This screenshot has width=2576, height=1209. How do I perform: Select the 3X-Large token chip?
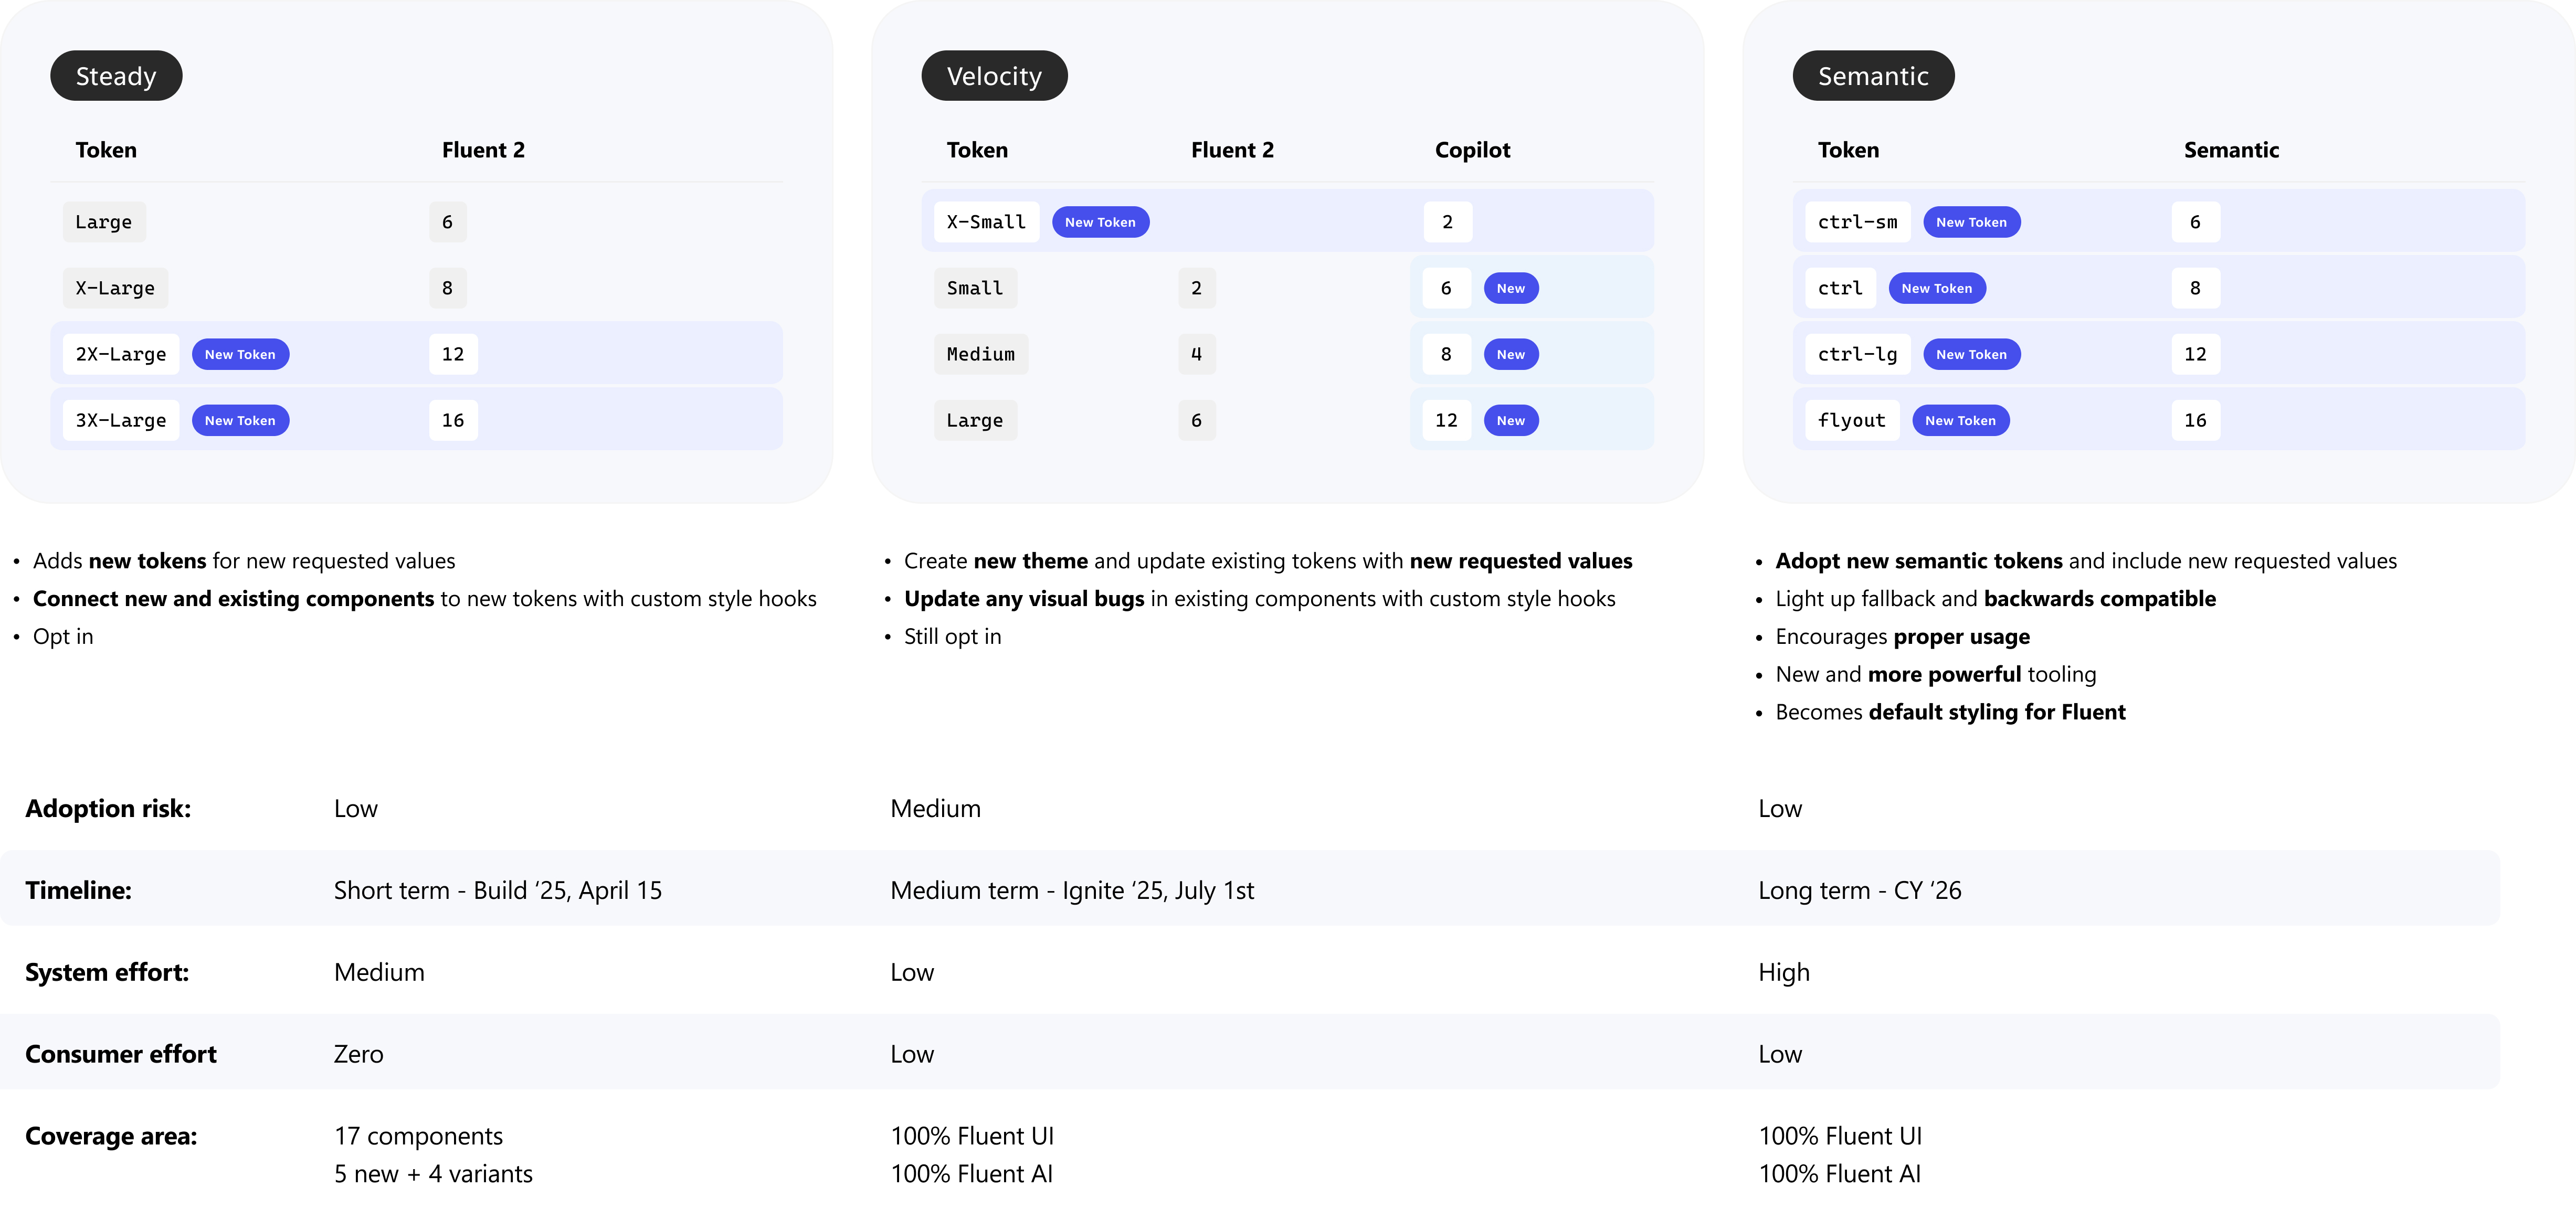click(121, 420)
